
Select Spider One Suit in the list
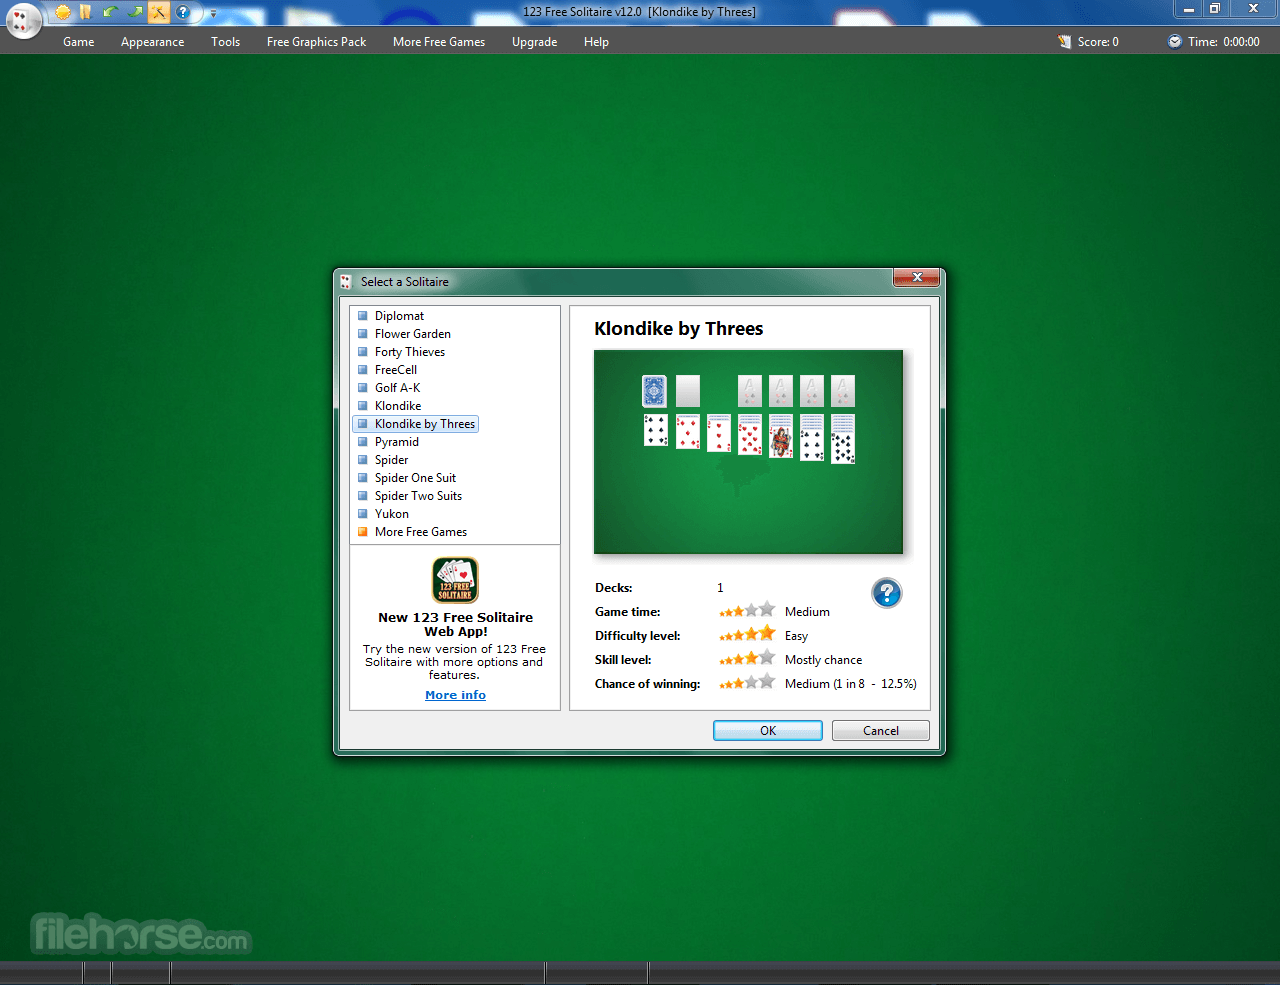[x=415, y=478]
